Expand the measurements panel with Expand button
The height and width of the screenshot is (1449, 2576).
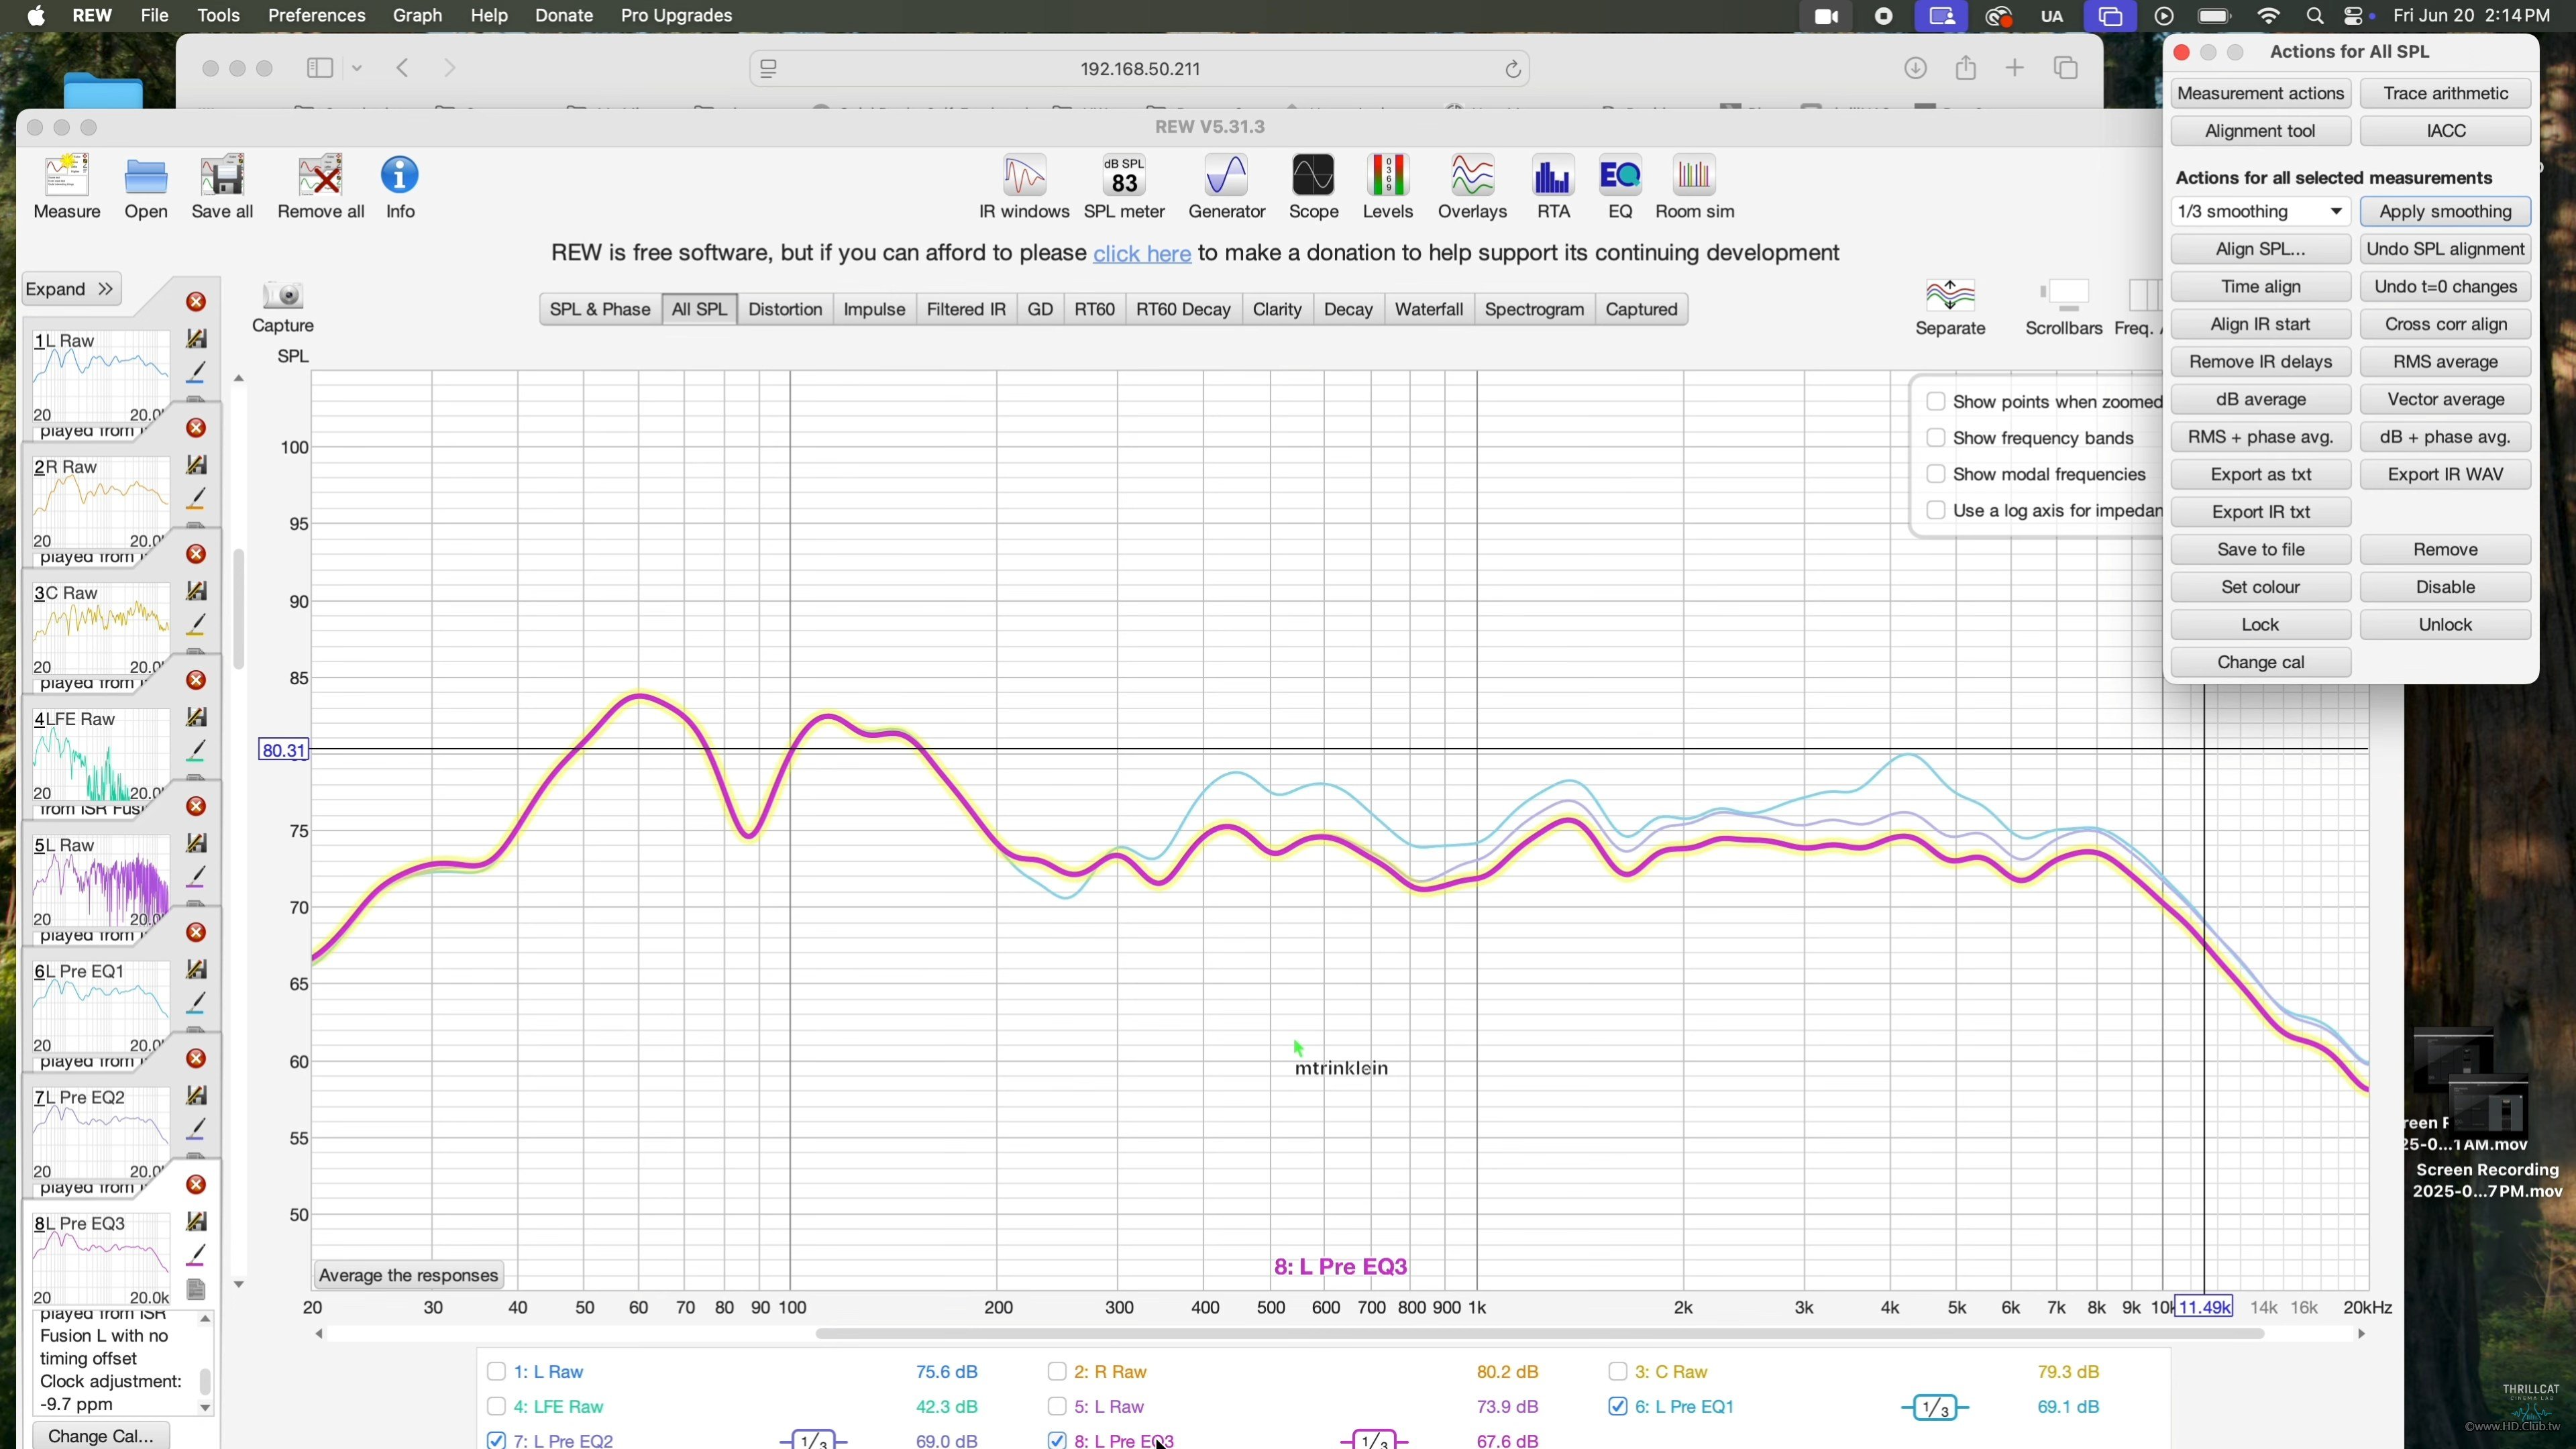tap(70, 289)
